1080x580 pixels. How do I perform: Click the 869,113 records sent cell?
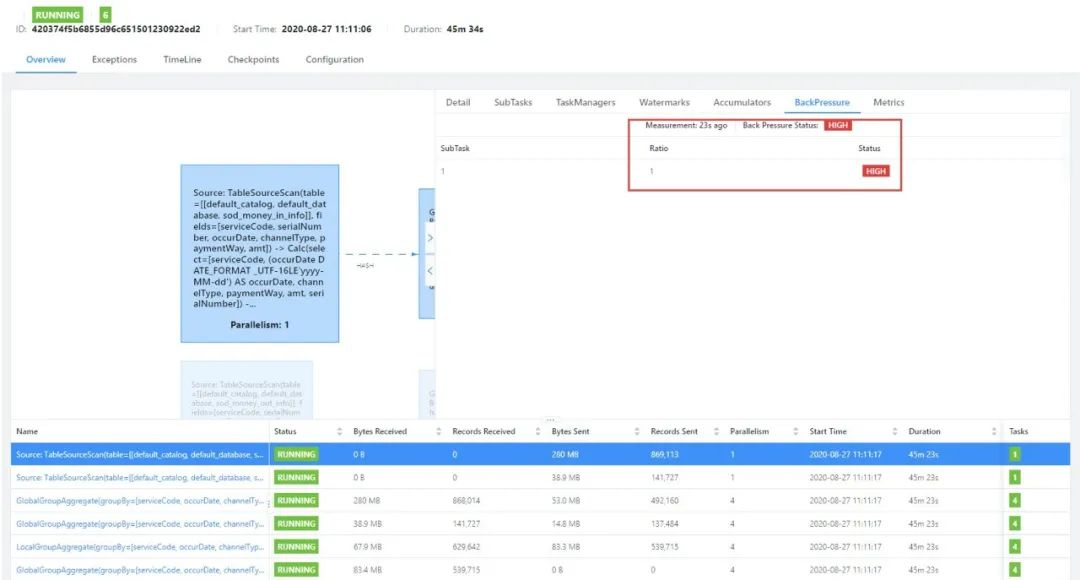(x=665, y=455)
